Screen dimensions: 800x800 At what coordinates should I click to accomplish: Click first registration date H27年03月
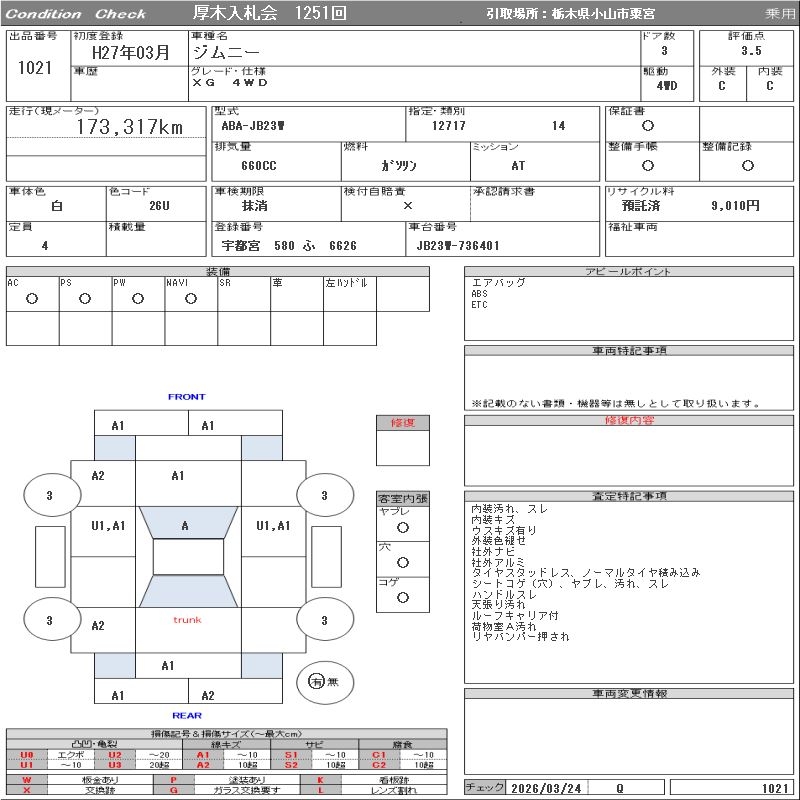[x=131, y=53]
